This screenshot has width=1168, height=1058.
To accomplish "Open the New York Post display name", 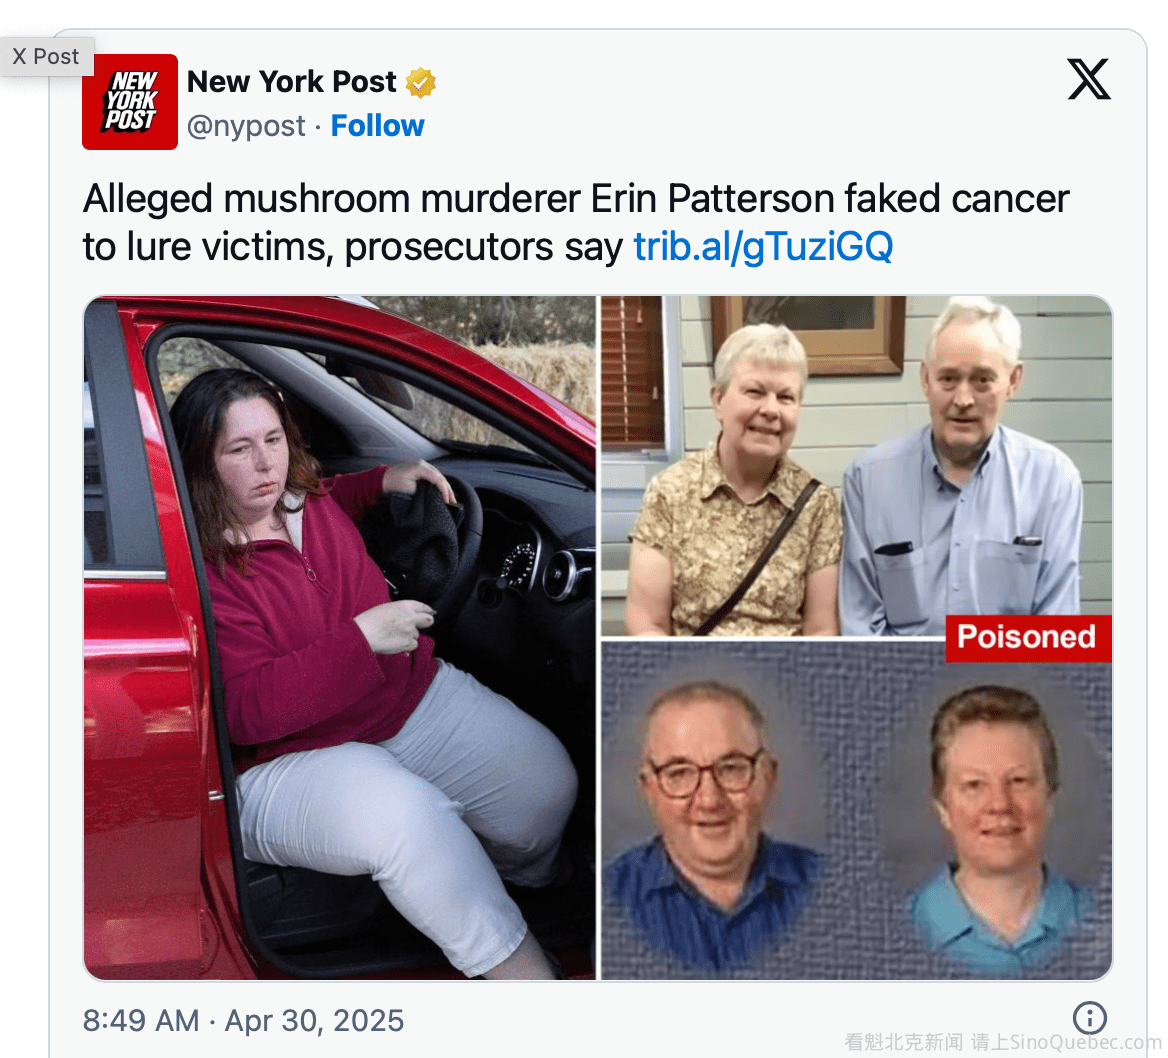I will pyautogui.click(x=291, y=82).
